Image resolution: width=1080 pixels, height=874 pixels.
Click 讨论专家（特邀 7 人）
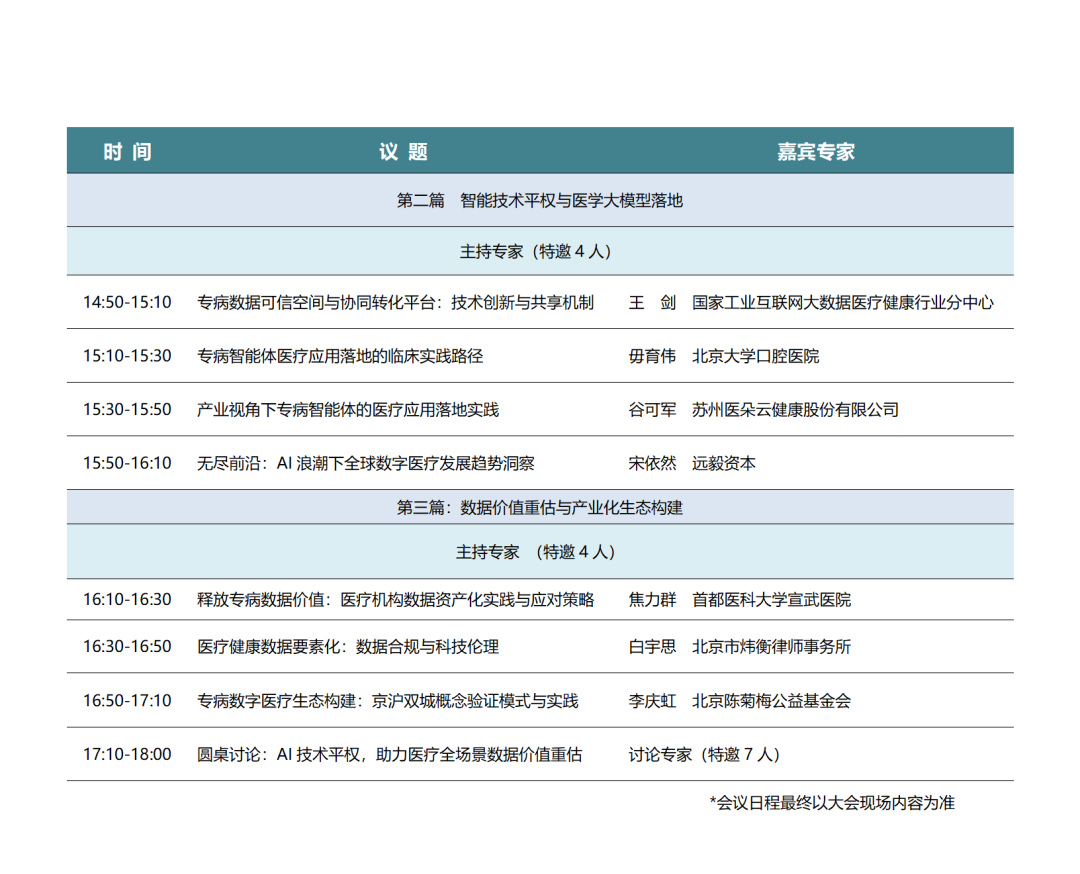point(704,755)
